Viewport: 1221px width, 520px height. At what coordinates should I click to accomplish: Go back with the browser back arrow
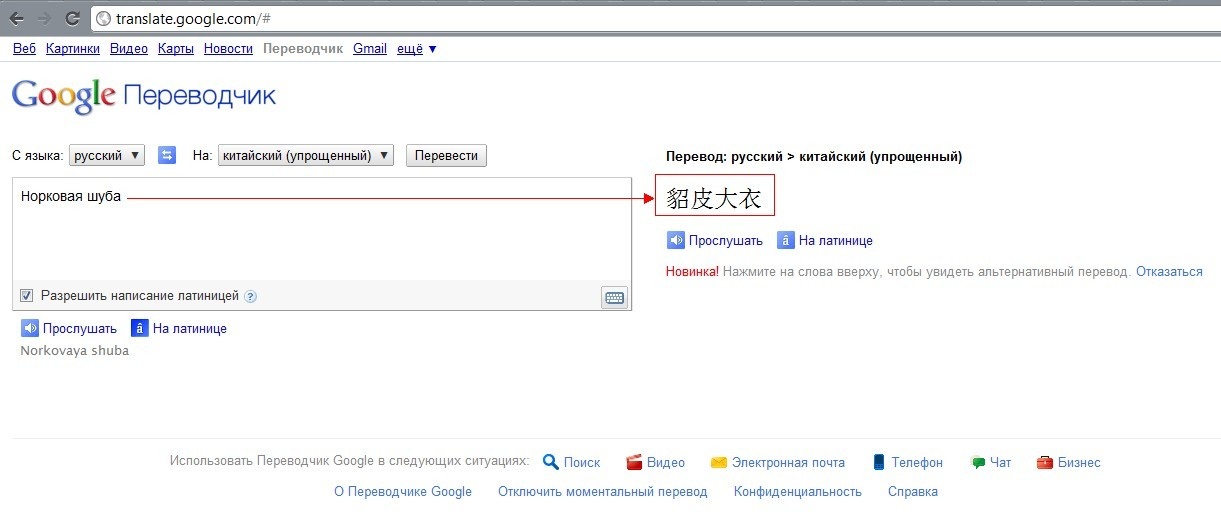coord(17,19)
